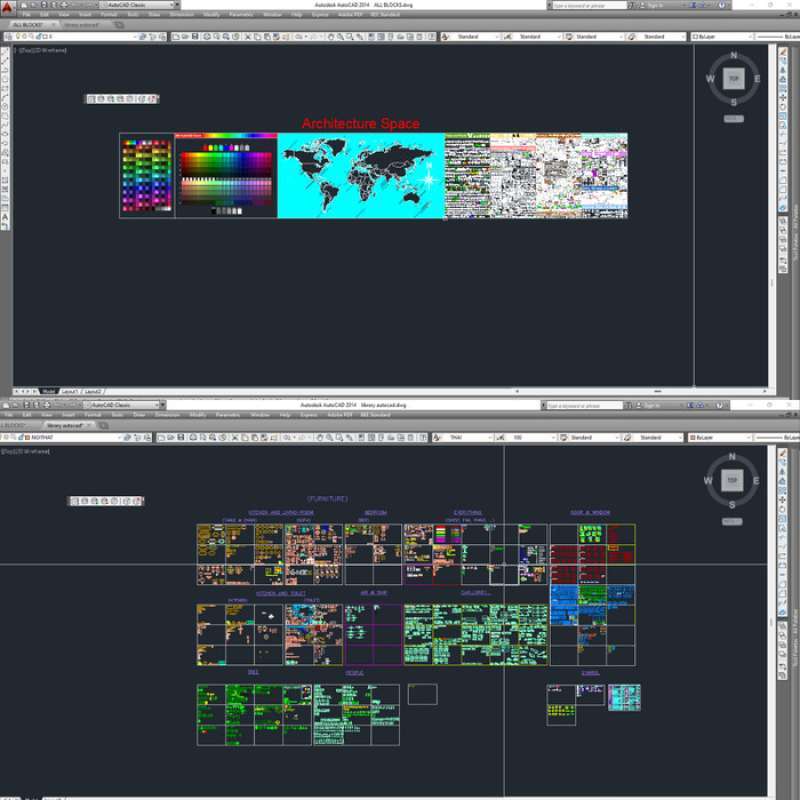
Task: Open the Layer Properties Manager icon
Action: pos(7,39)
